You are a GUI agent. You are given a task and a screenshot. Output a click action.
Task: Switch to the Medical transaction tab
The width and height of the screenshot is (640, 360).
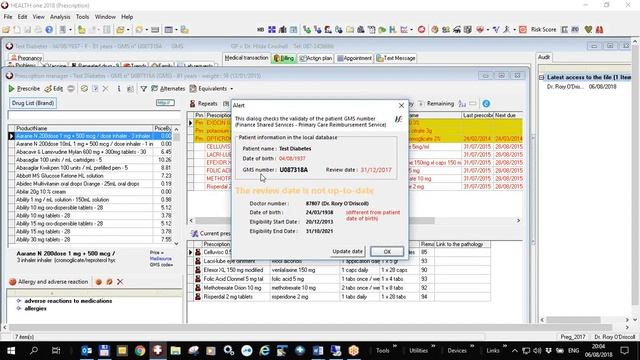pyautogui.click(x=247, y=58)
